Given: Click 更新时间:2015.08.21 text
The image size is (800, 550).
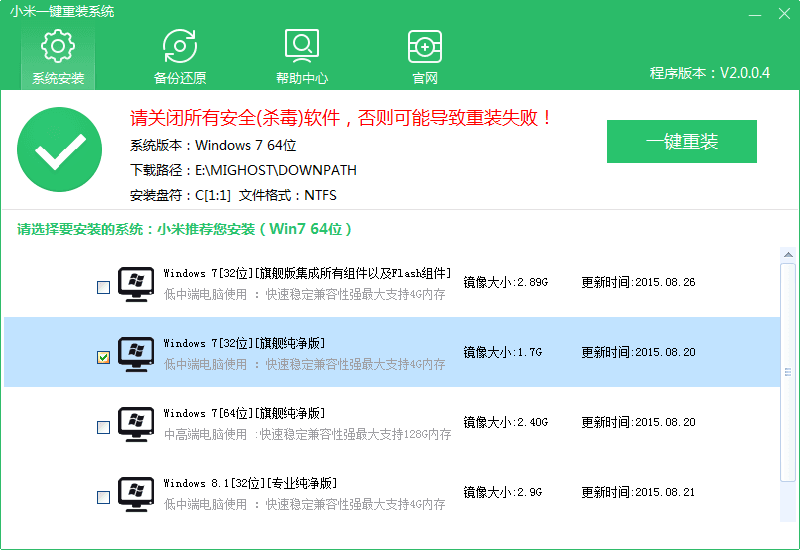Looking at the screenshot, I should (x=638, y=492).
